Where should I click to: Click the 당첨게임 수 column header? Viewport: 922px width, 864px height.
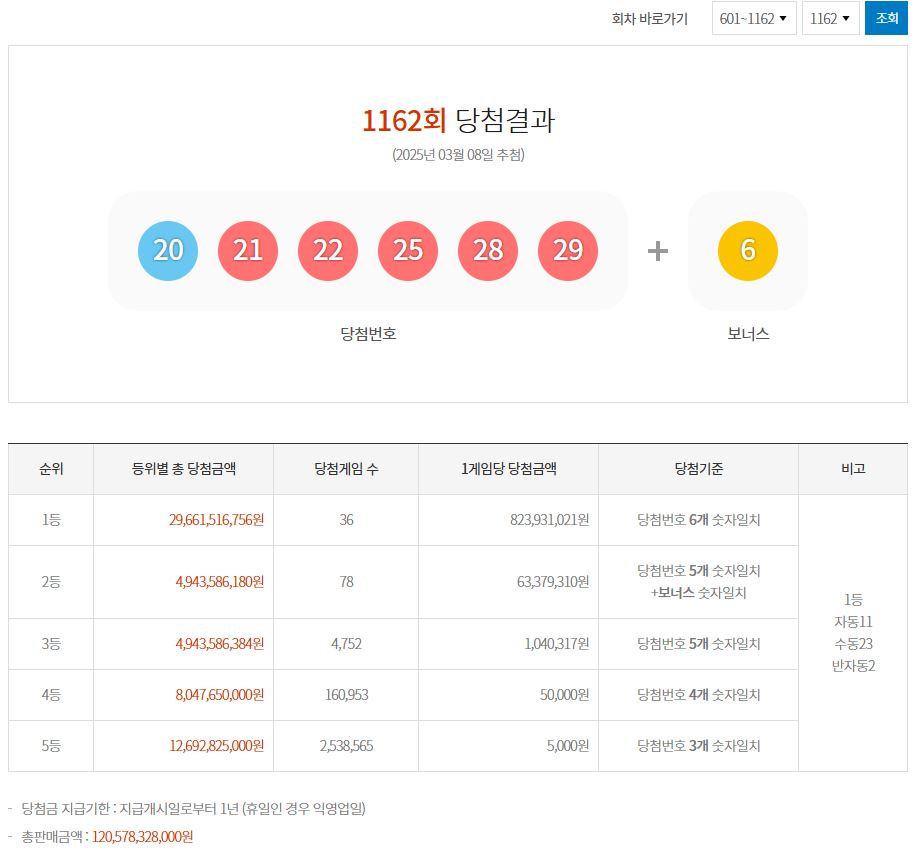[346, 469]
